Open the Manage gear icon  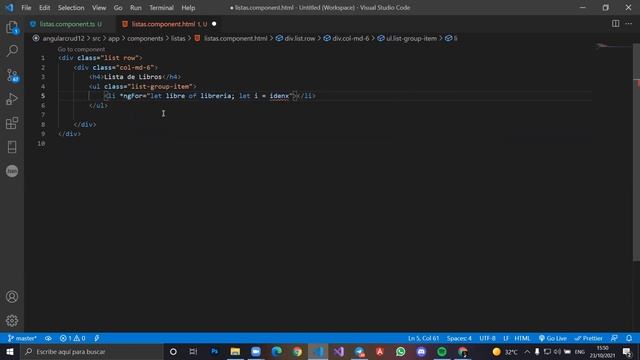pos(12,320)
